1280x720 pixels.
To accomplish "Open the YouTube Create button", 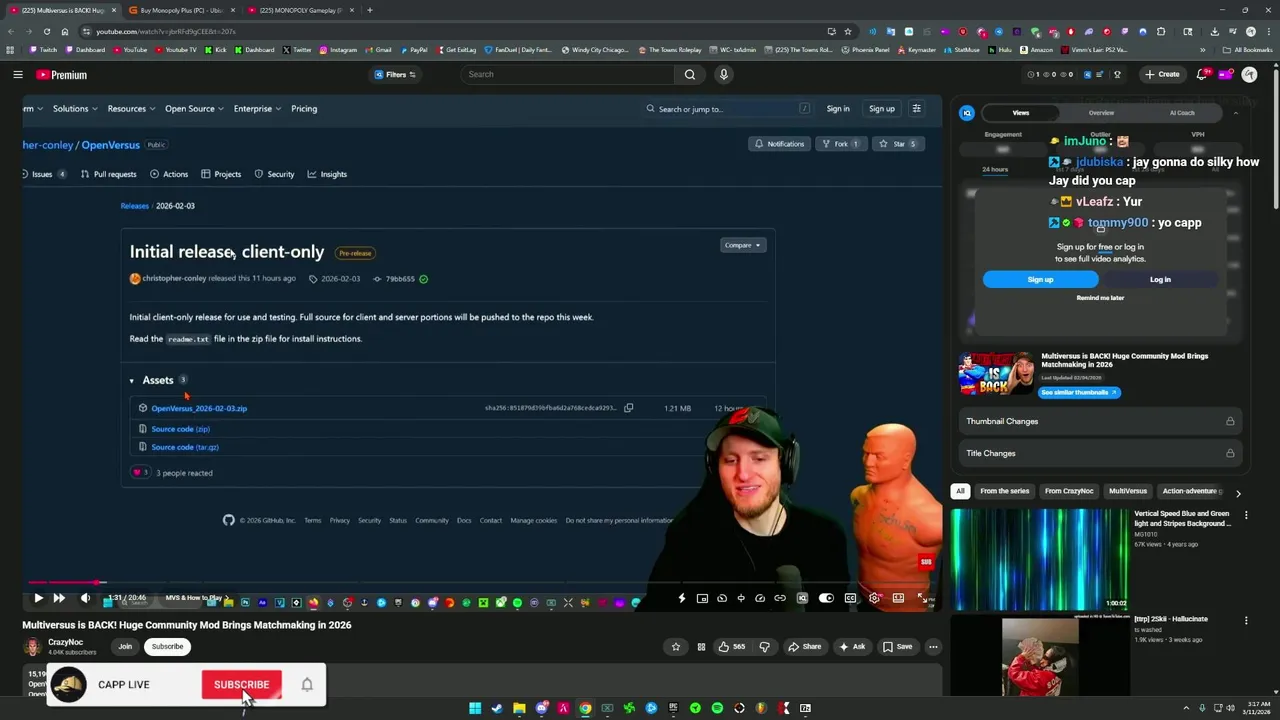I will (1163, 74).
